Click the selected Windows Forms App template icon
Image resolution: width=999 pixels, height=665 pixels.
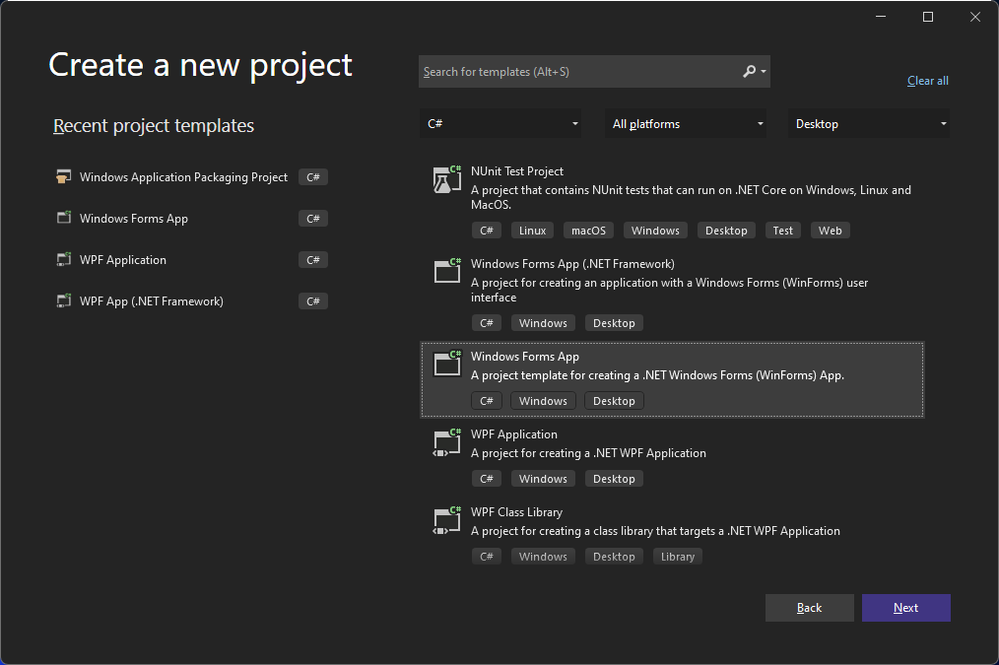(447, 364)
